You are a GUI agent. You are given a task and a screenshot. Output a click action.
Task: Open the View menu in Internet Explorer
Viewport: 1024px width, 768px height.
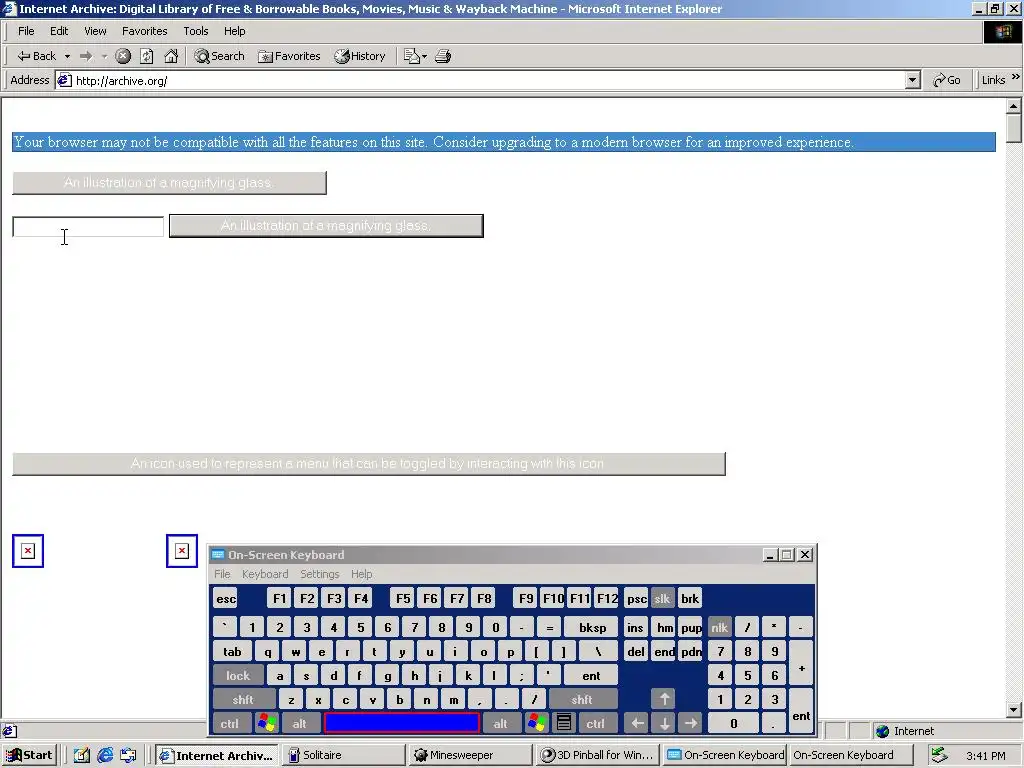(x=95, y=31)
